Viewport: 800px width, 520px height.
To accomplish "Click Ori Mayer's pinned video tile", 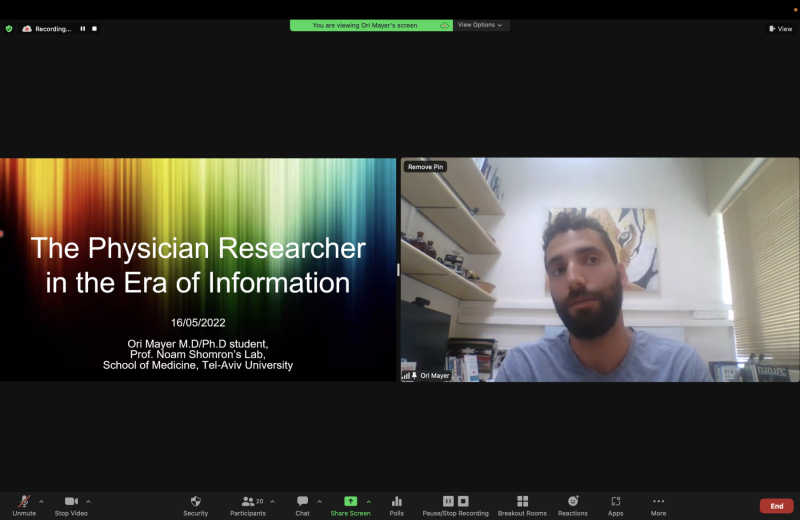I will click(x=600, y=269).
